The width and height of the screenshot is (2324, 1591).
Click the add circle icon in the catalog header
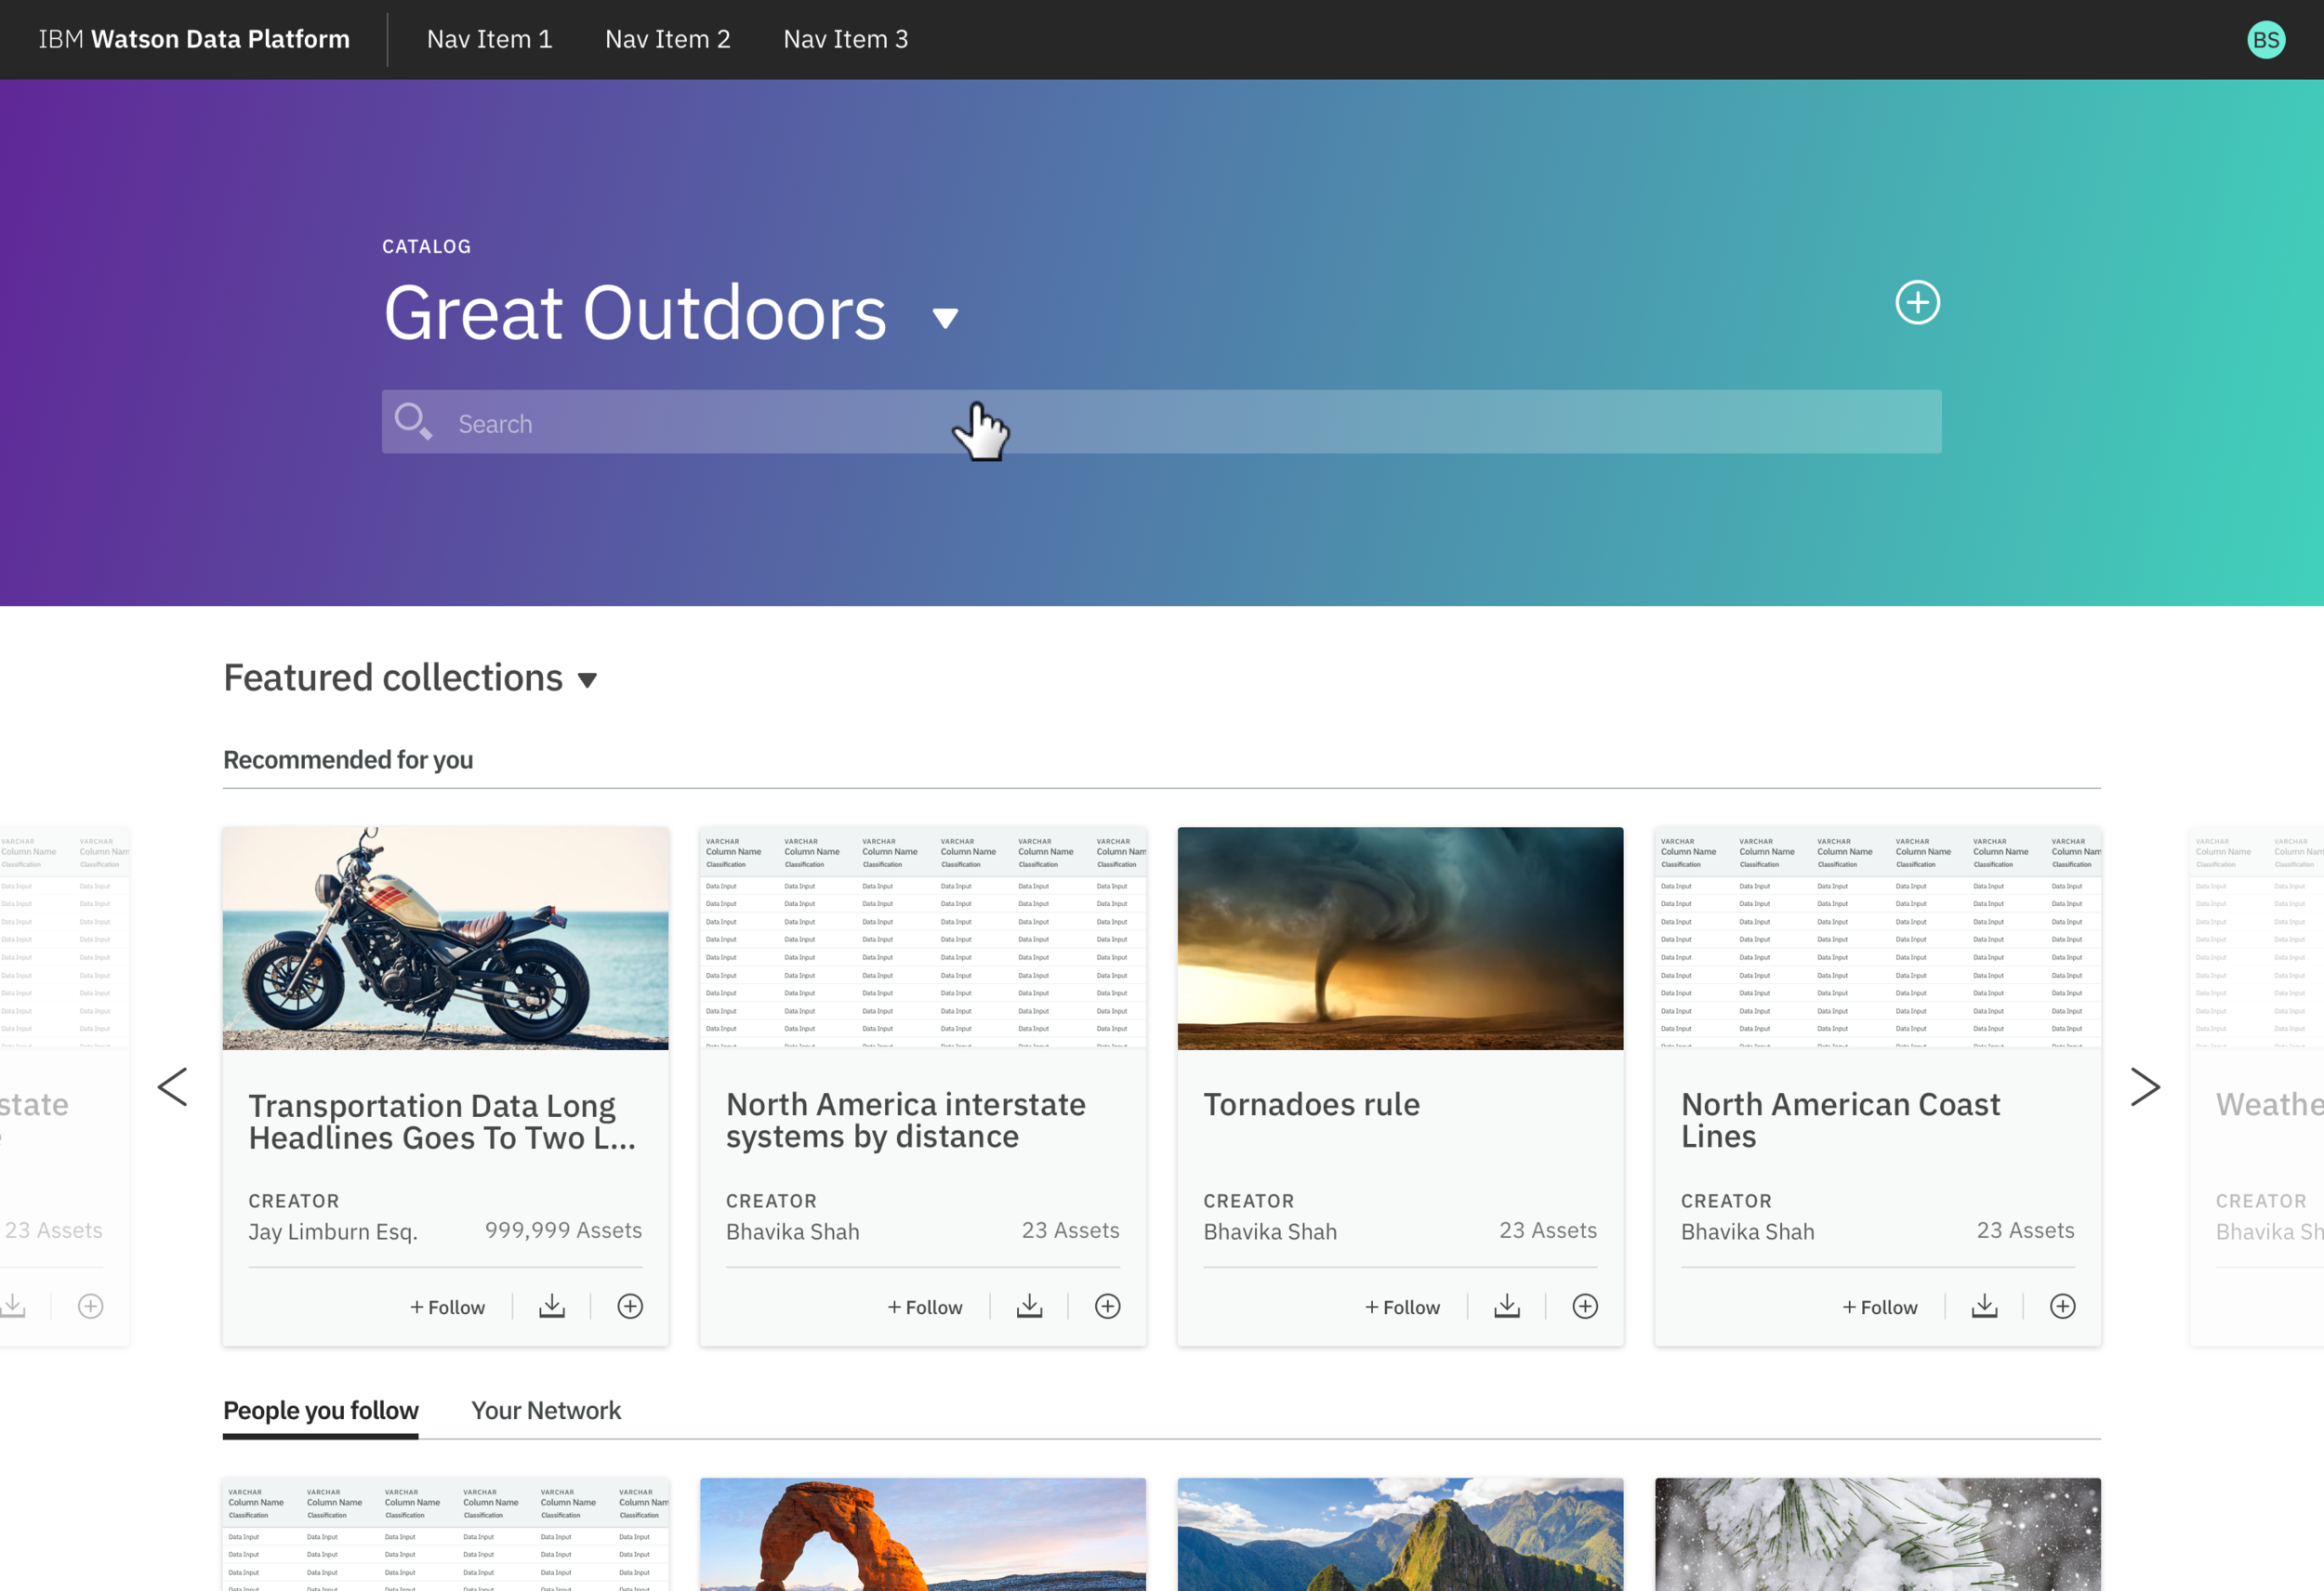1917,302
